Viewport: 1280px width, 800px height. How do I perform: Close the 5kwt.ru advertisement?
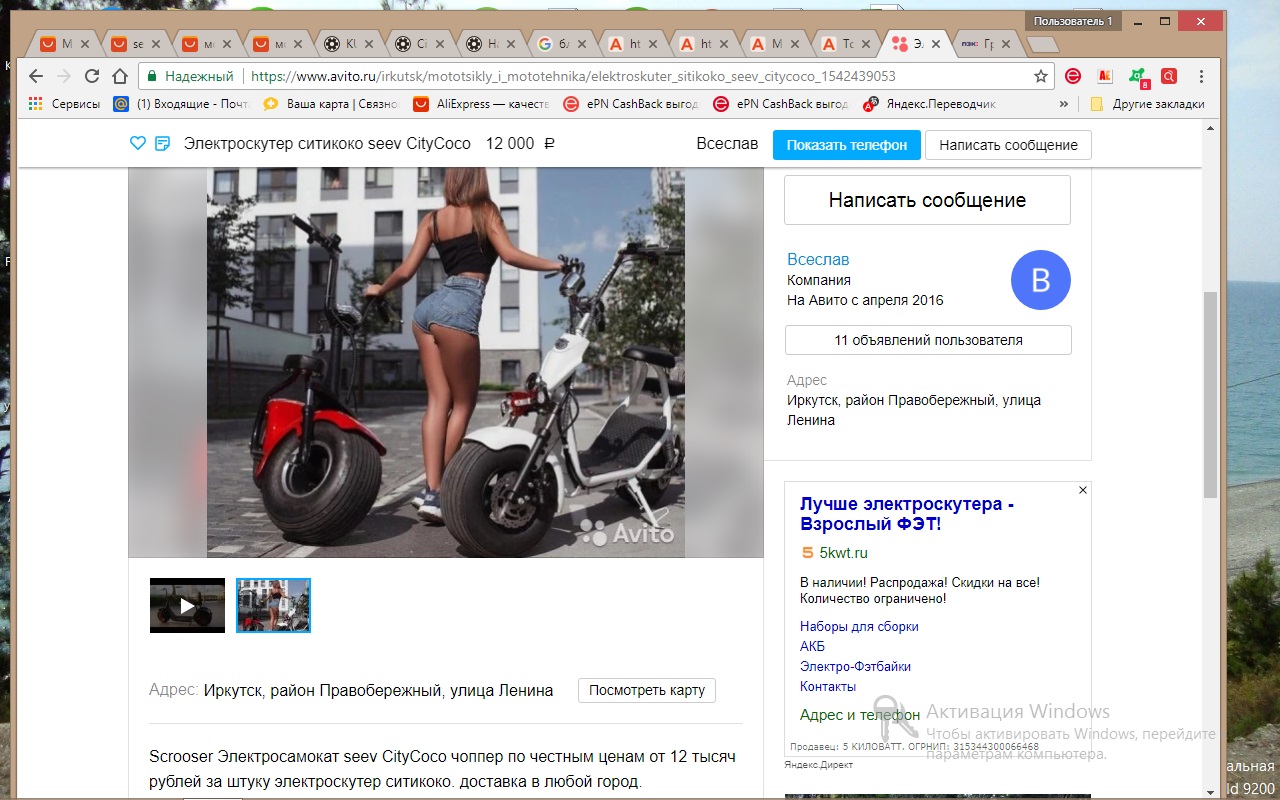(1082, 491)
